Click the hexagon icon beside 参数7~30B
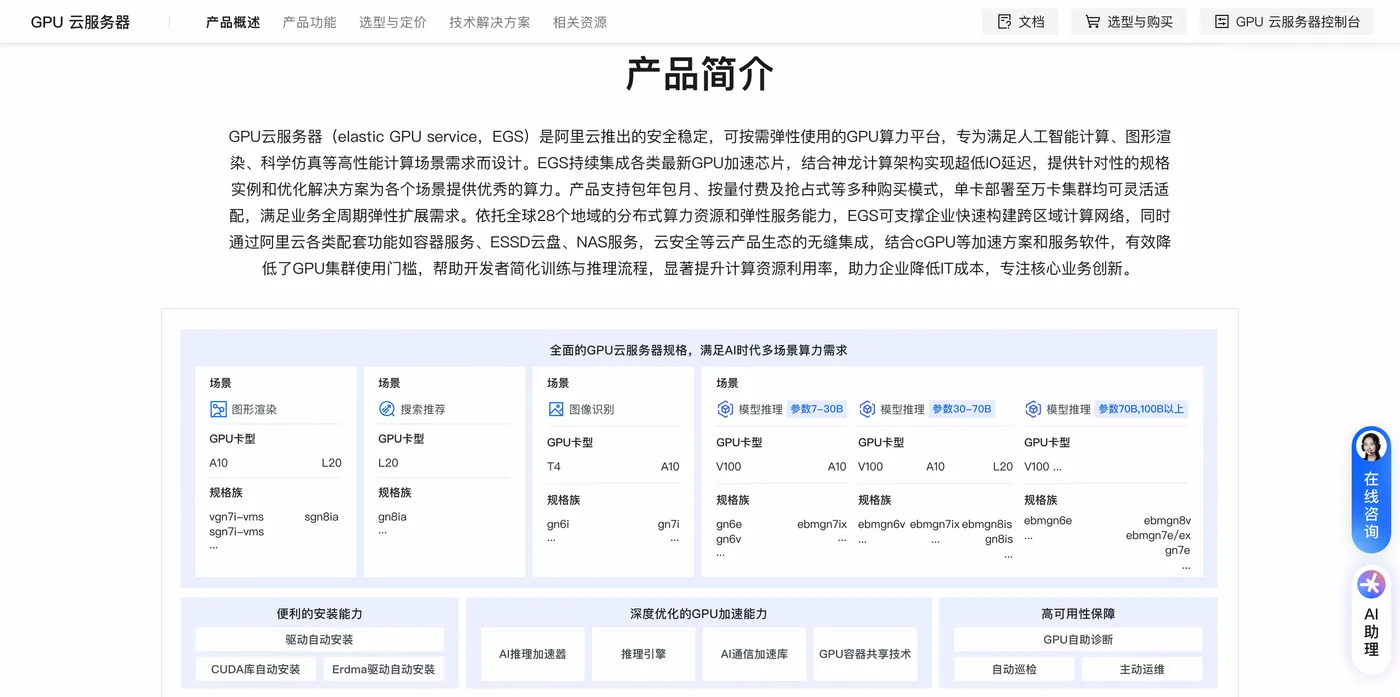The height and width of the screenshot is (697, 1400). coord(725,409)
